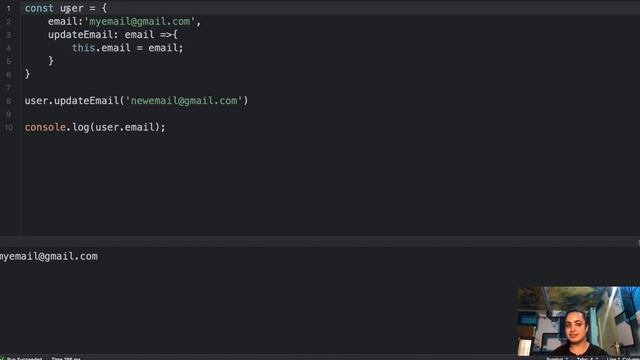This screenshot has width=640, height=360.
Task: Click the closing brace on line 5
Action: (51, 61)
